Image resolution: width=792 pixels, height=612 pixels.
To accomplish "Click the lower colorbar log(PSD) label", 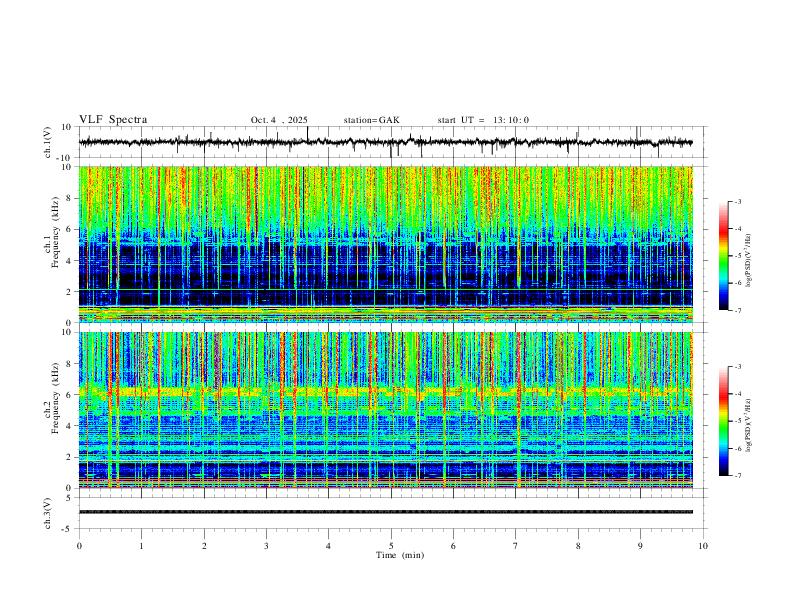I will [x=748, y=426].
